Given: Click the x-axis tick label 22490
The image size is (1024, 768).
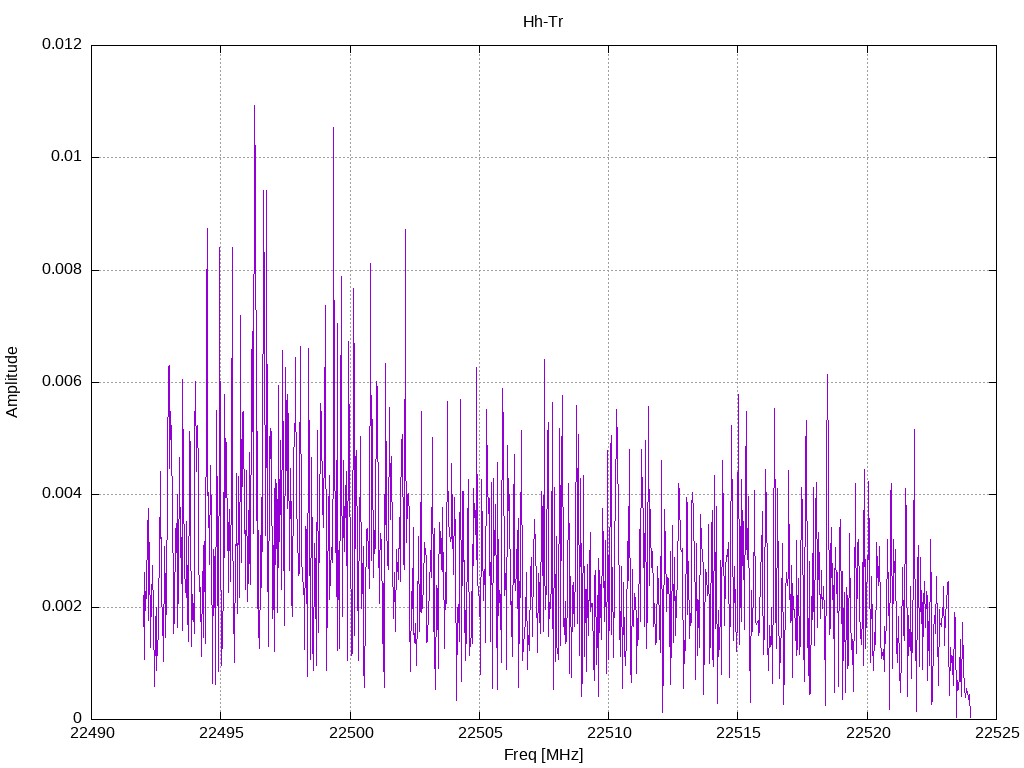Looking at the screenshot, I should point(91,733).
